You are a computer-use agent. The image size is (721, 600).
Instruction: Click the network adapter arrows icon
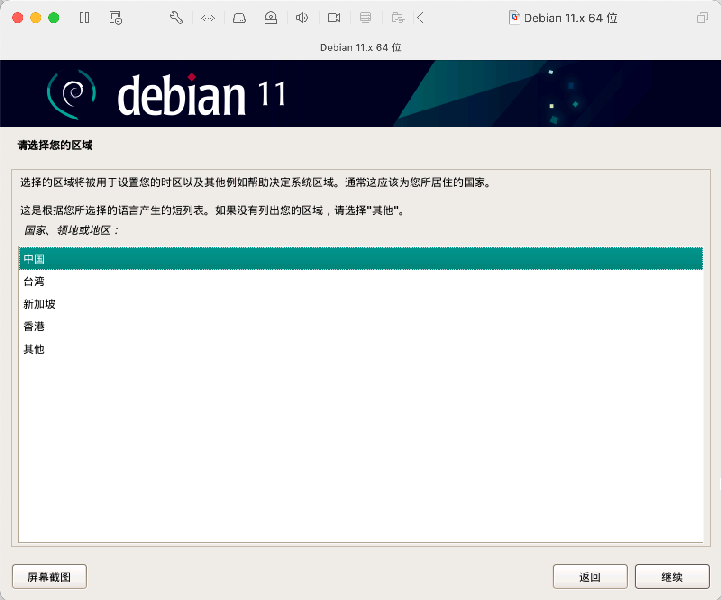208,18
